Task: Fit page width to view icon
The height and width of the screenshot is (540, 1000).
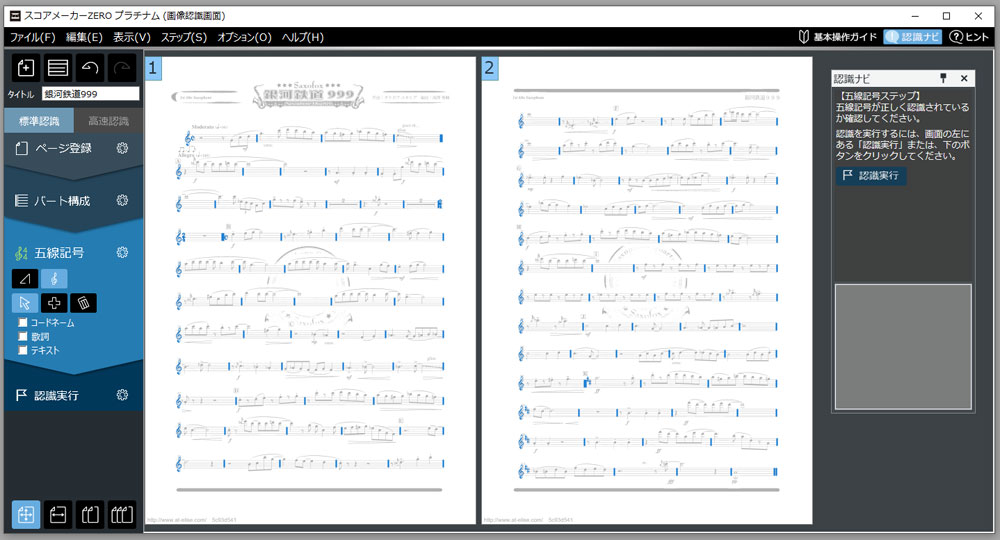Action: pos(58,514)
